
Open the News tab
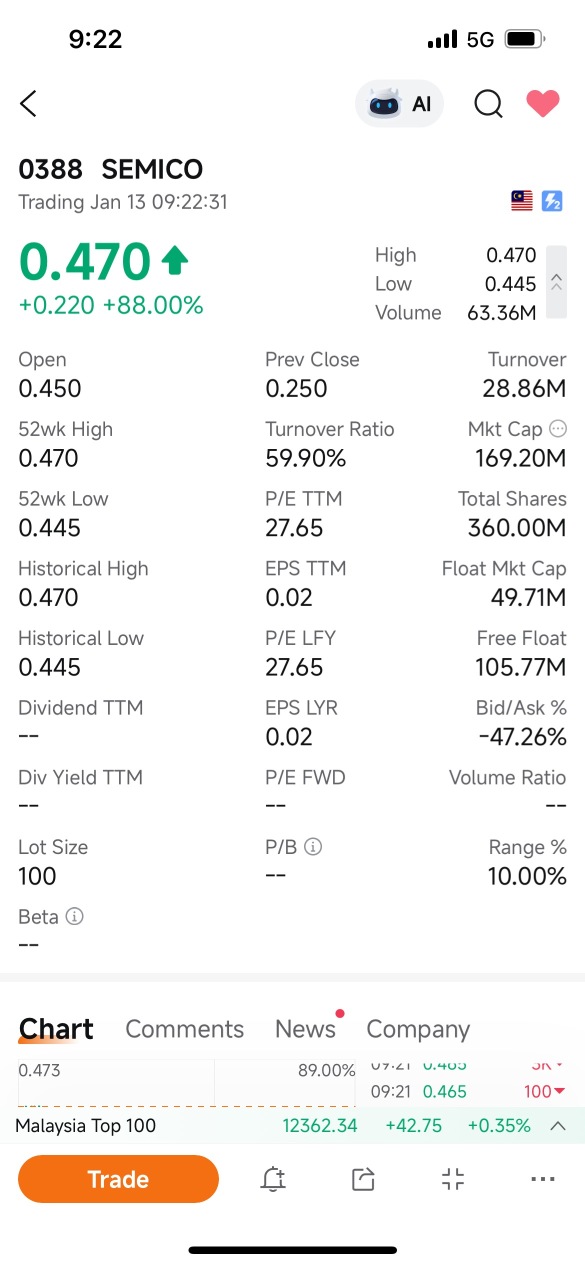pyautogui.click(x=305, y=1029)
